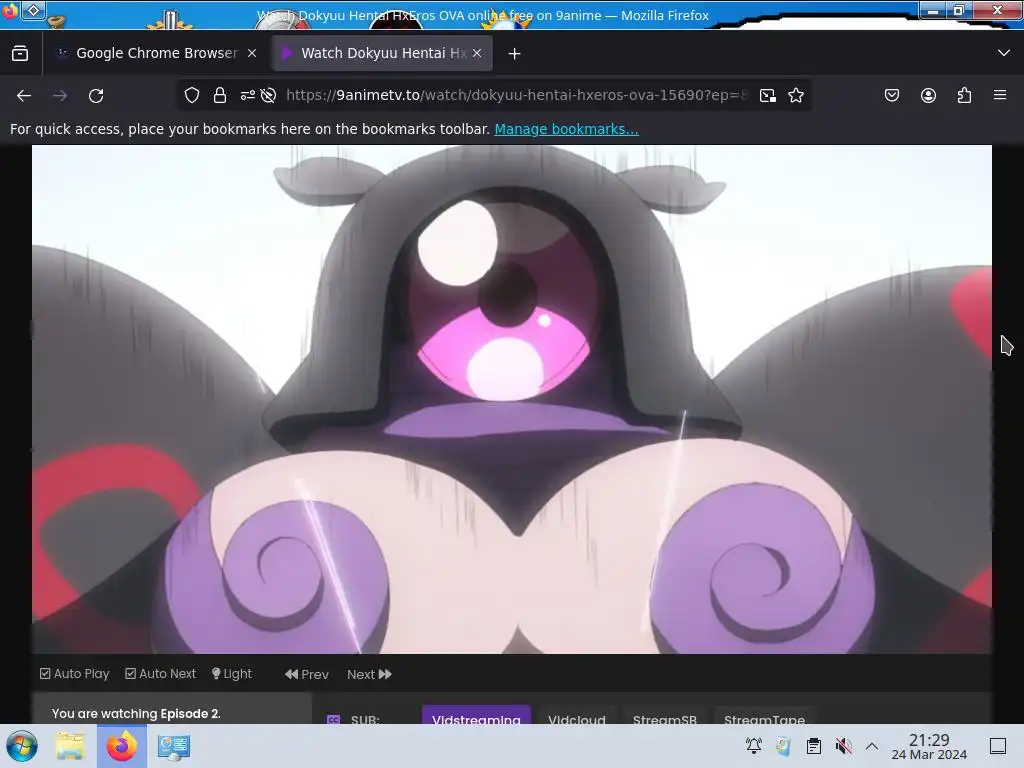
Task: Open picture-in-picture icon in address bar
Action: 768,95
